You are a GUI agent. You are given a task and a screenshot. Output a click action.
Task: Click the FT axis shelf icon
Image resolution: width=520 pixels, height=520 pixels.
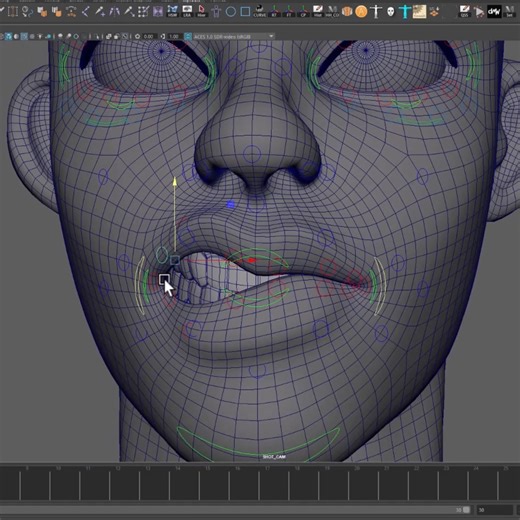coord(289,11)
